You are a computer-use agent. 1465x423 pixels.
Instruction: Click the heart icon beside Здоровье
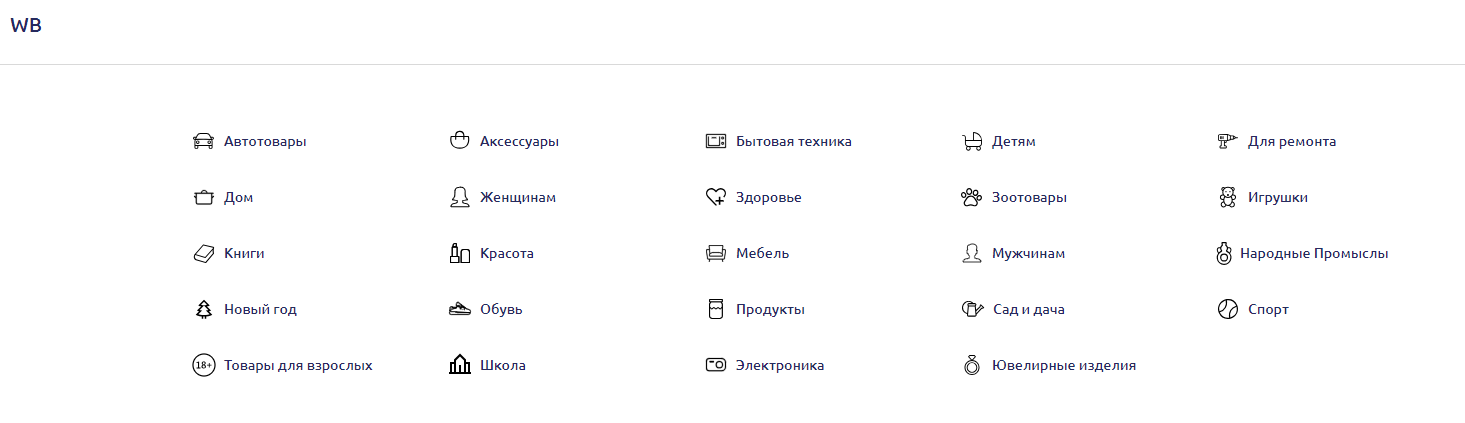pyautogui.click(x=715, y=197)
